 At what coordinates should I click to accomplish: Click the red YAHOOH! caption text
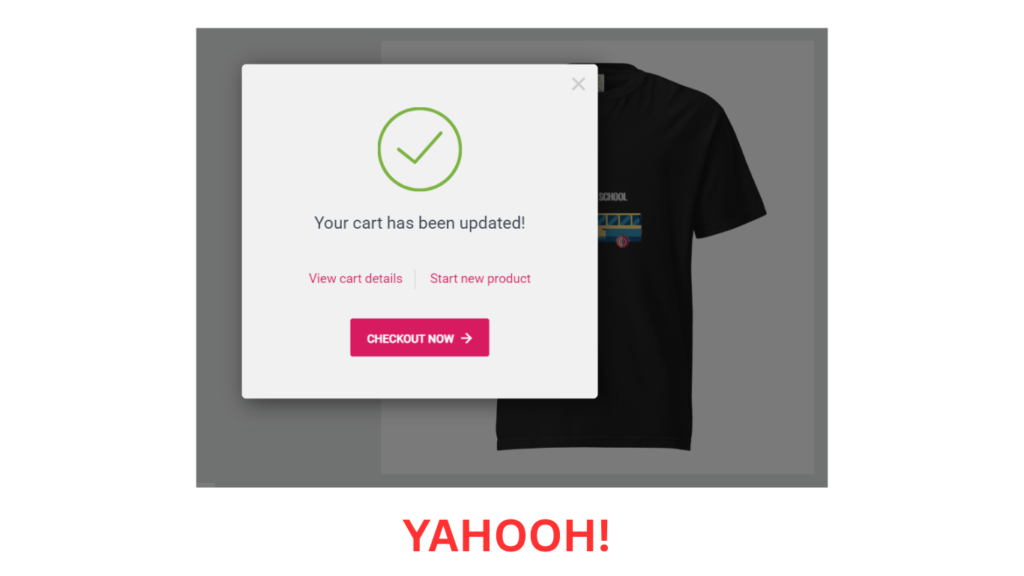(x=507, y=536)
